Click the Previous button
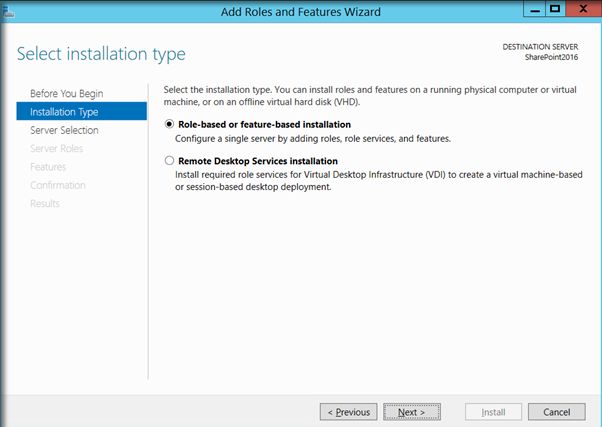The image size is (602, 427). [349, 411]
